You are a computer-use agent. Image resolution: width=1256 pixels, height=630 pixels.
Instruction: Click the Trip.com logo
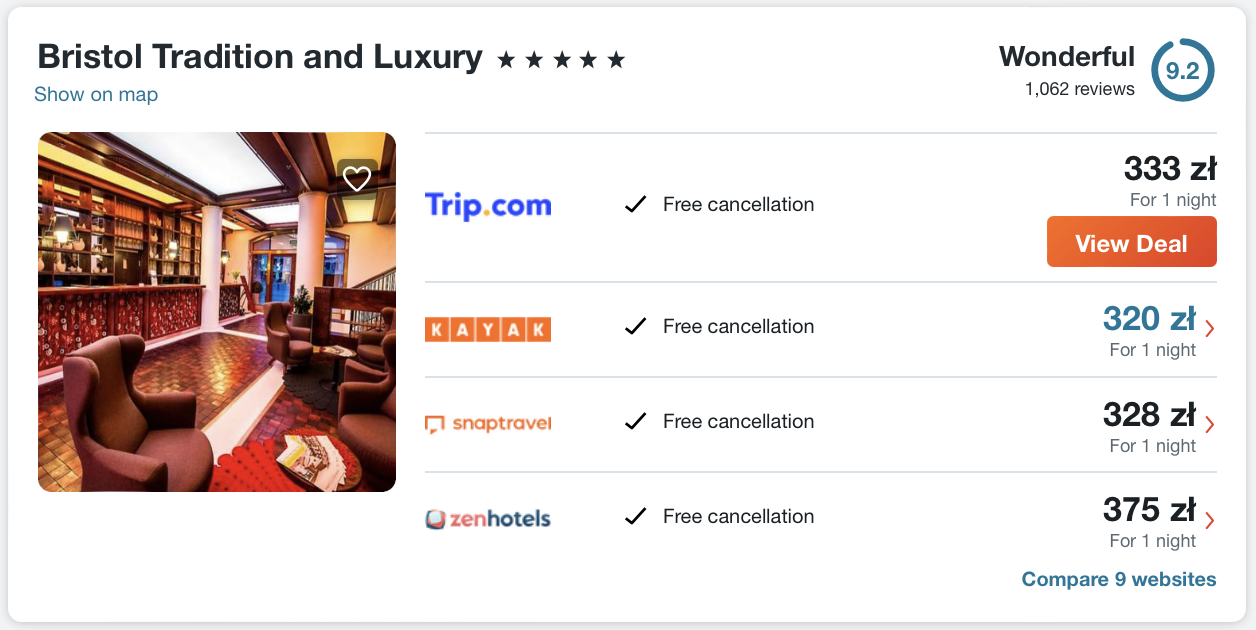(x=488, y=205)
